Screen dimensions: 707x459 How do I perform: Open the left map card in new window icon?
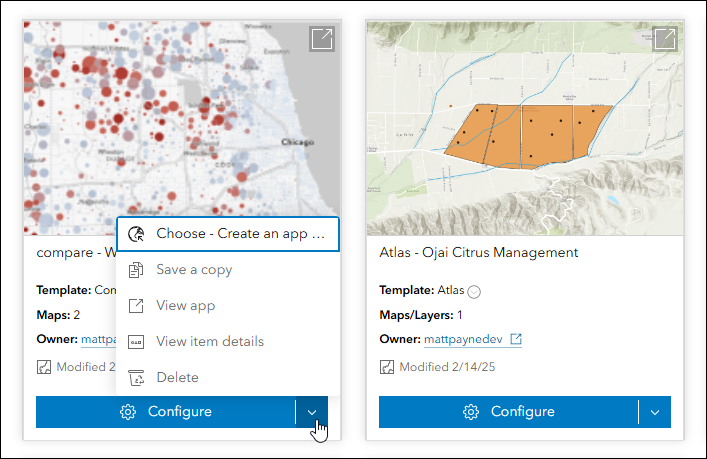(x=322, y=39)
